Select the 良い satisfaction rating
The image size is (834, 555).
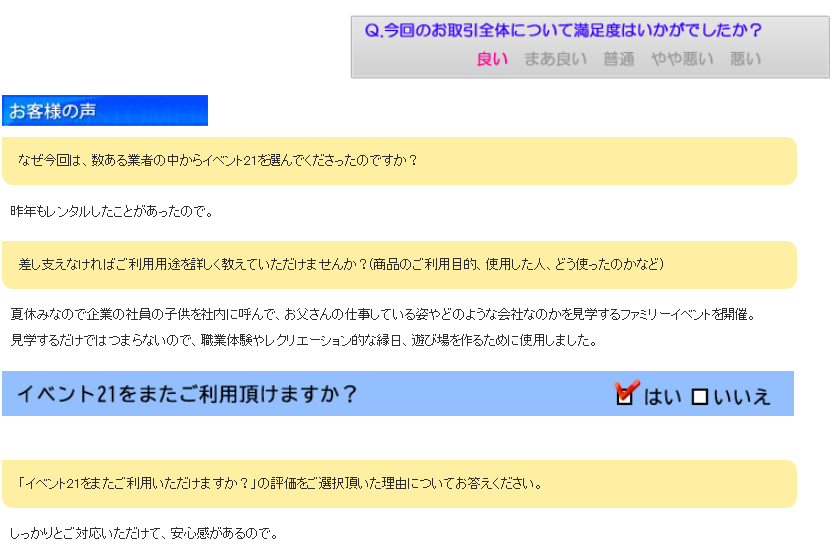coord(492,59)
